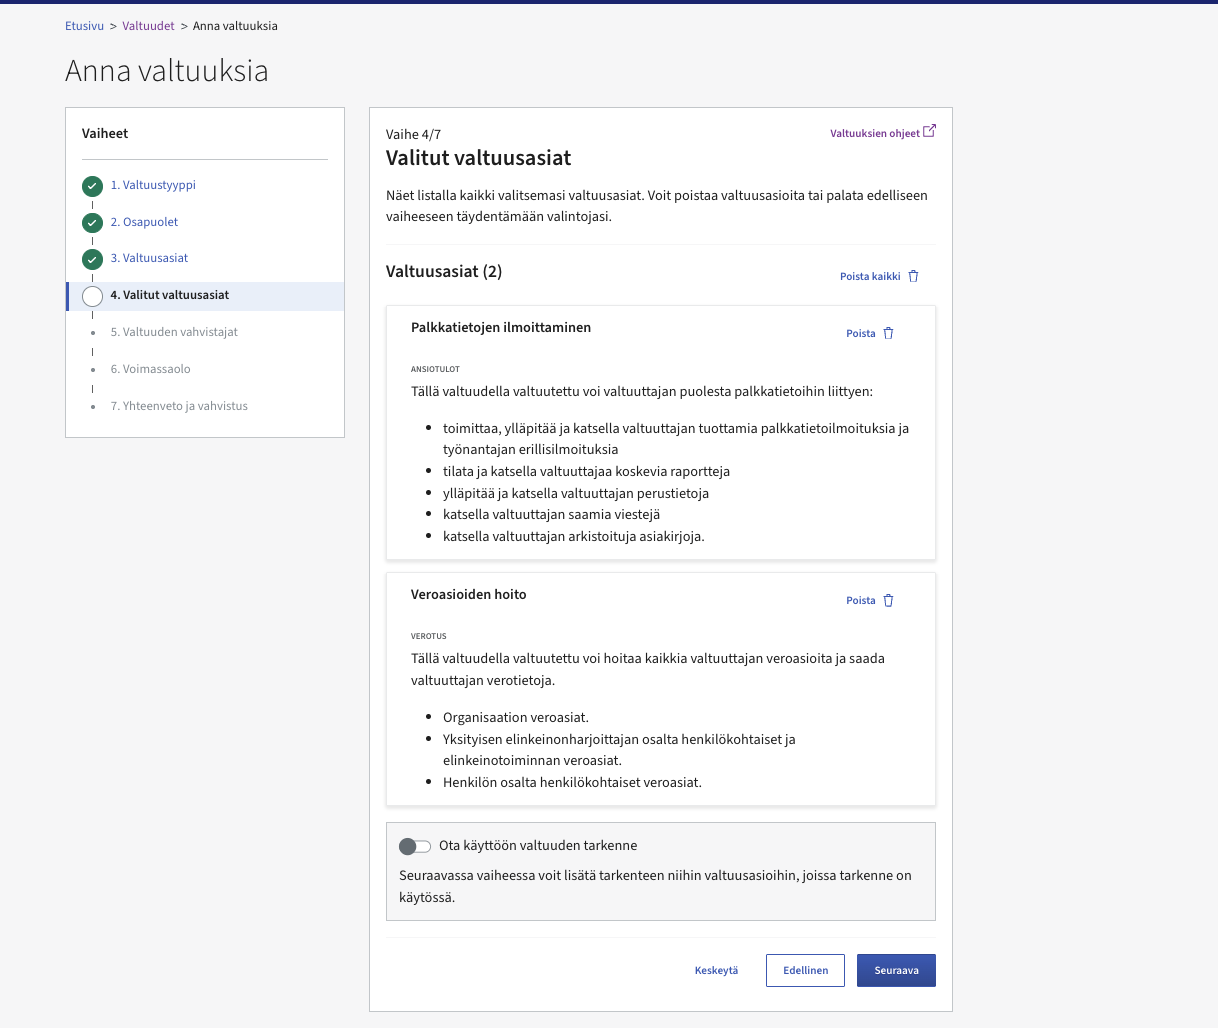Click the 'Ota käyttöön valtuuden tarkenne' label
Screen dimensions: 1218x1028
point(538,845)
